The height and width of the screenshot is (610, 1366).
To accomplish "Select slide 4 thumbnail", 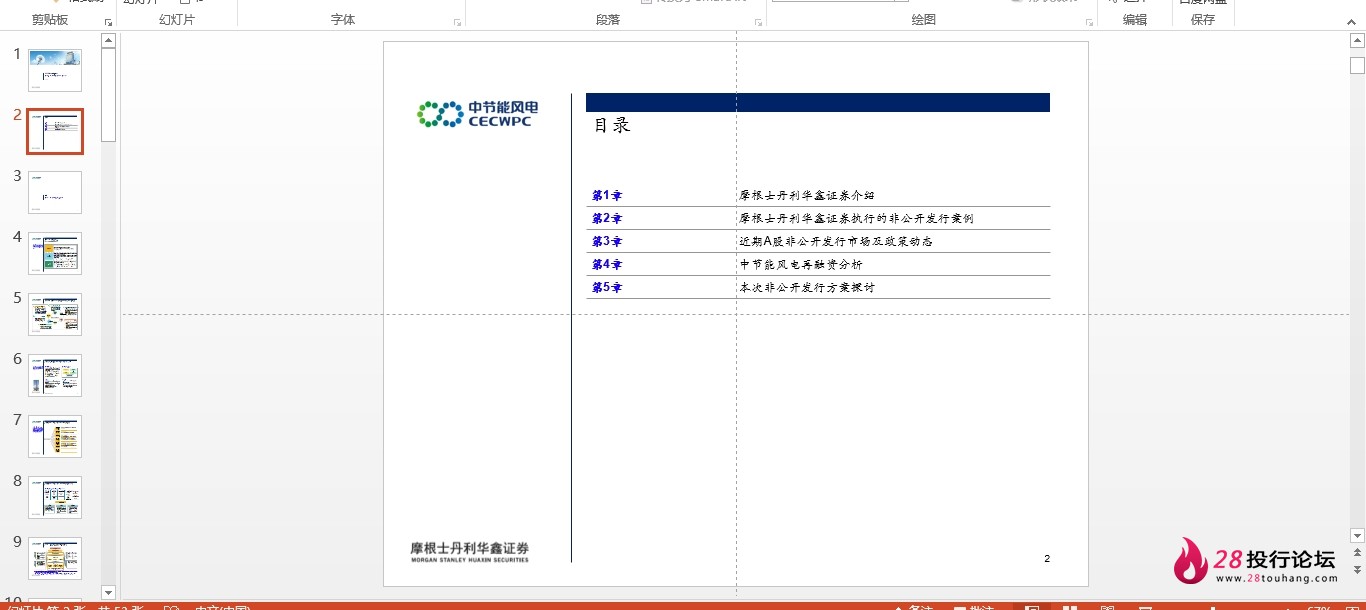I will (x=55, y=253).
